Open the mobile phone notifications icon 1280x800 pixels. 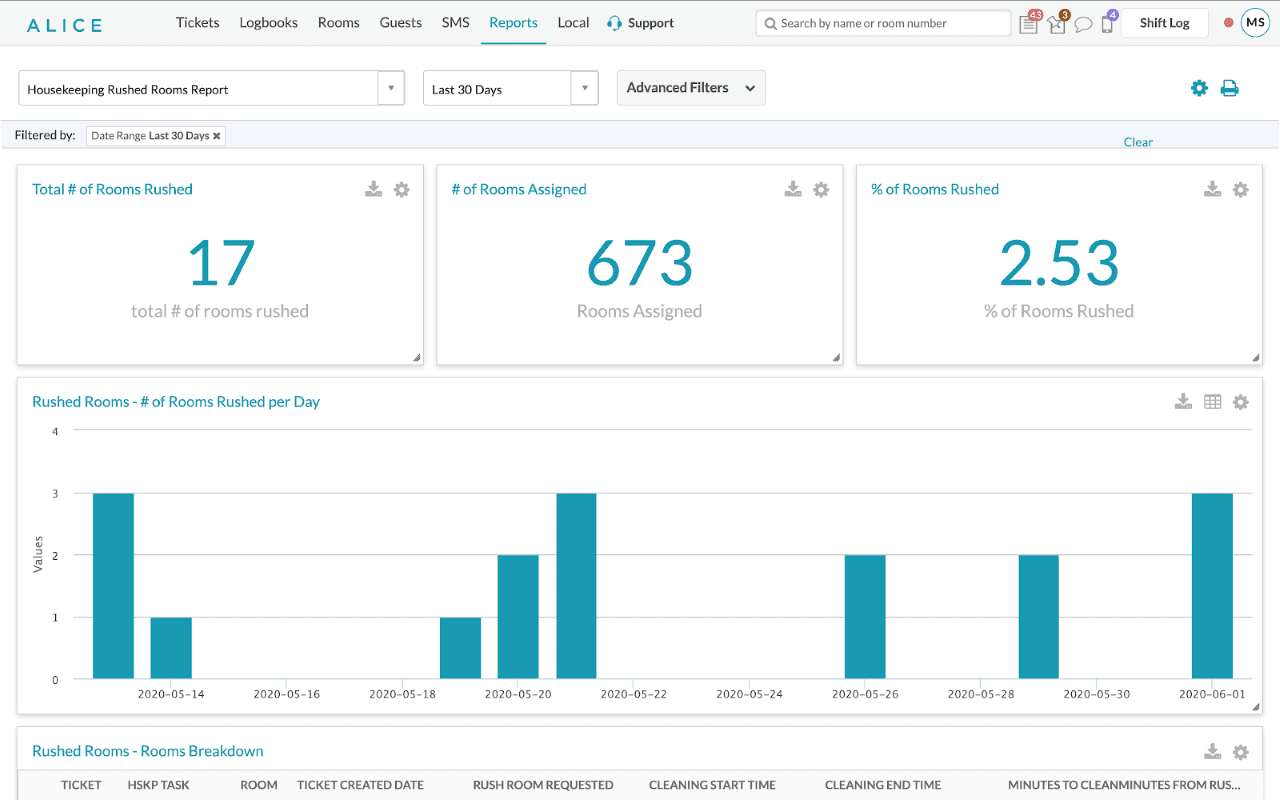(1107, 24)
